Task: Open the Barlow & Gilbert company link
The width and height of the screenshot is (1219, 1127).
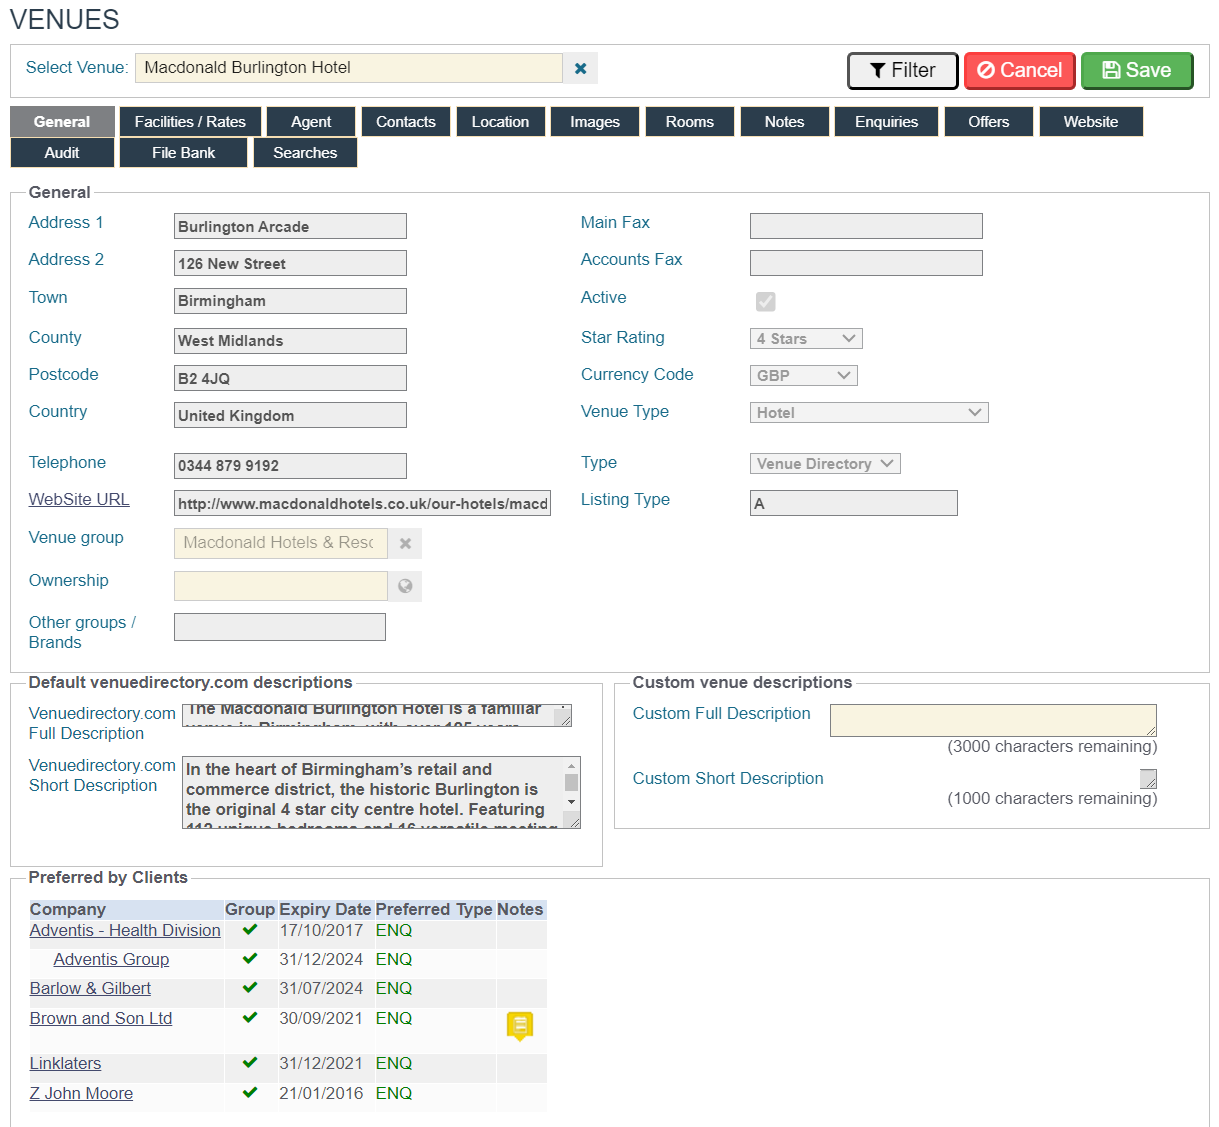Action: click(90, 988)
